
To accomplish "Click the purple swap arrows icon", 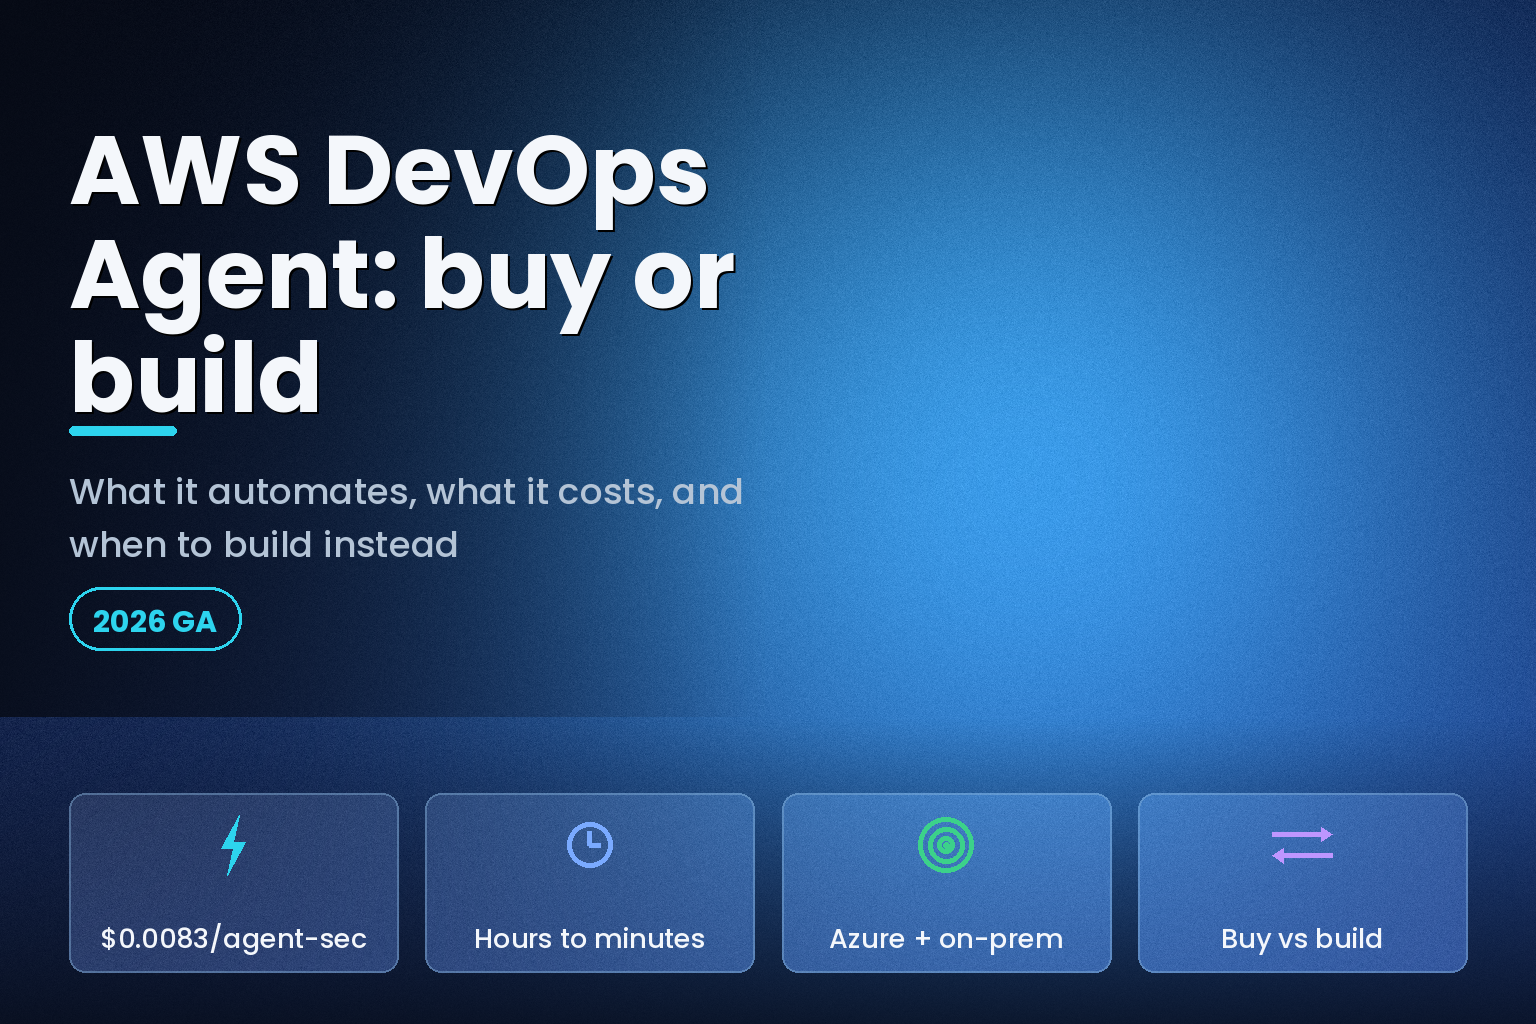I will (x=1302, y=845).
